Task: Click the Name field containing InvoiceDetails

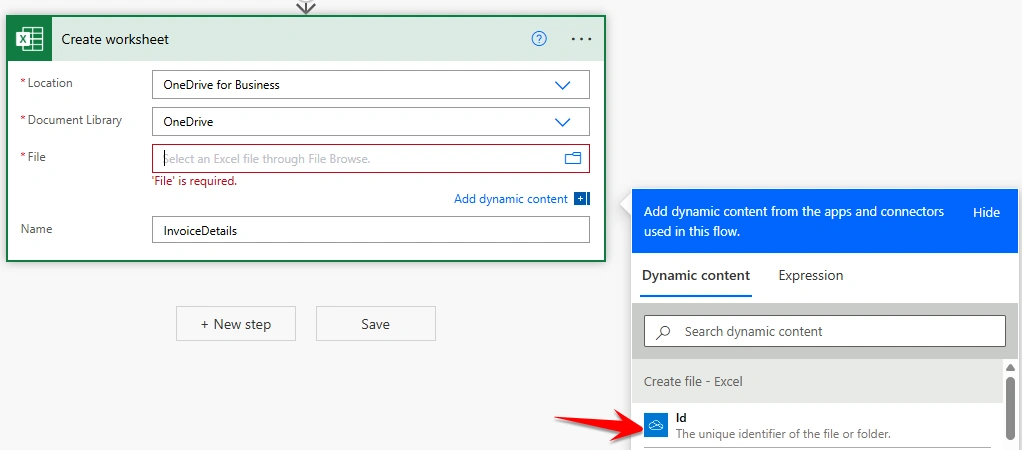Action: pos(371,230)
